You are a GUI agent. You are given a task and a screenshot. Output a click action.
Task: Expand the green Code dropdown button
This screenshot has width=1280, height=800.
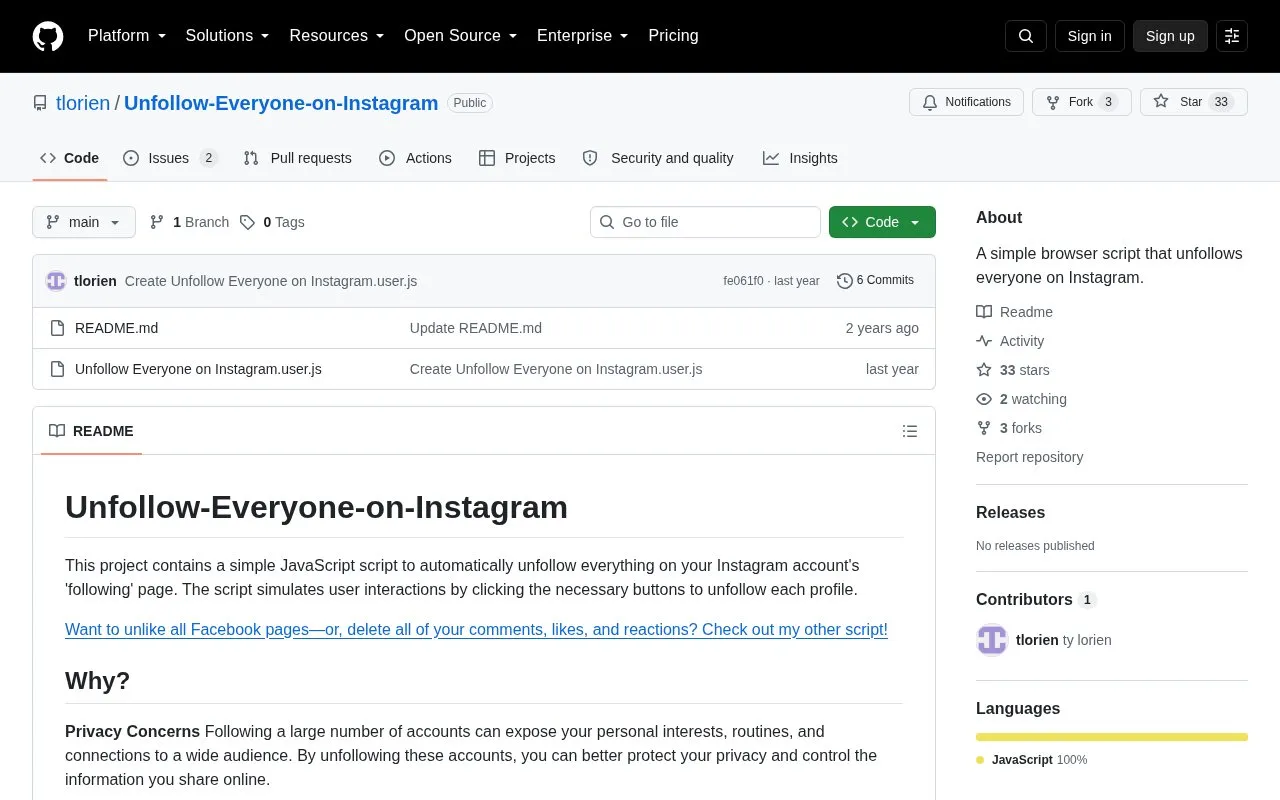[x=882, y=222]
